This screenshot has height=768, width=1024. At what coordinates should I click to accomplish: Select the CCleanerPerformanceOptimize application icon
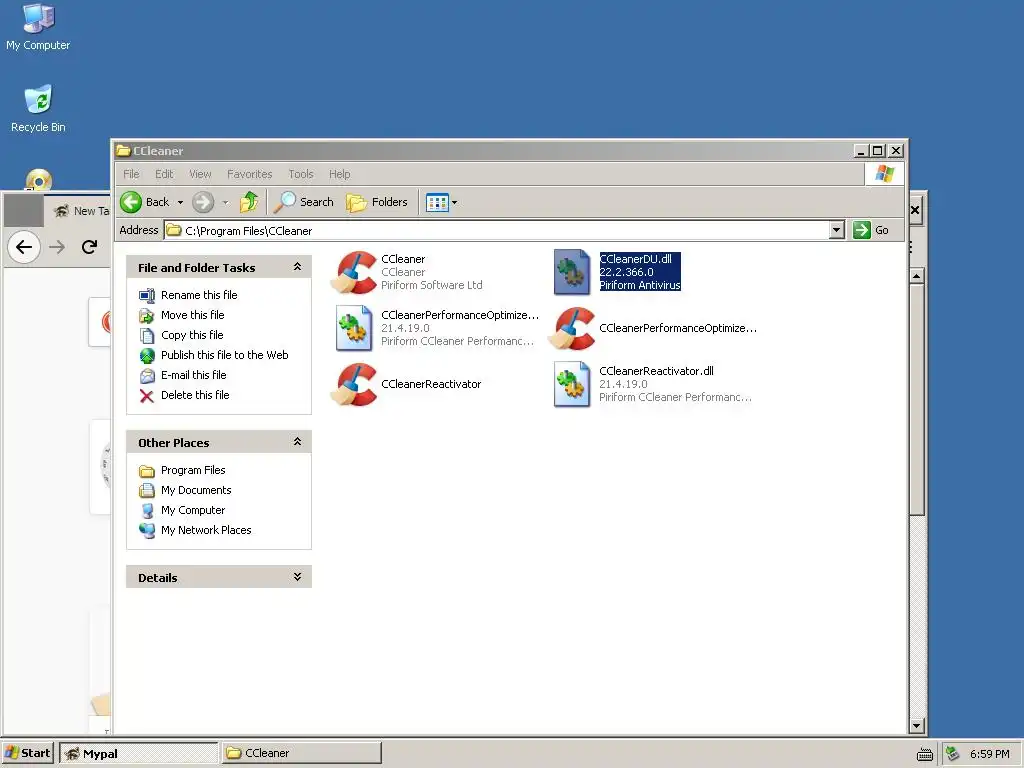(x=572, y=328)
